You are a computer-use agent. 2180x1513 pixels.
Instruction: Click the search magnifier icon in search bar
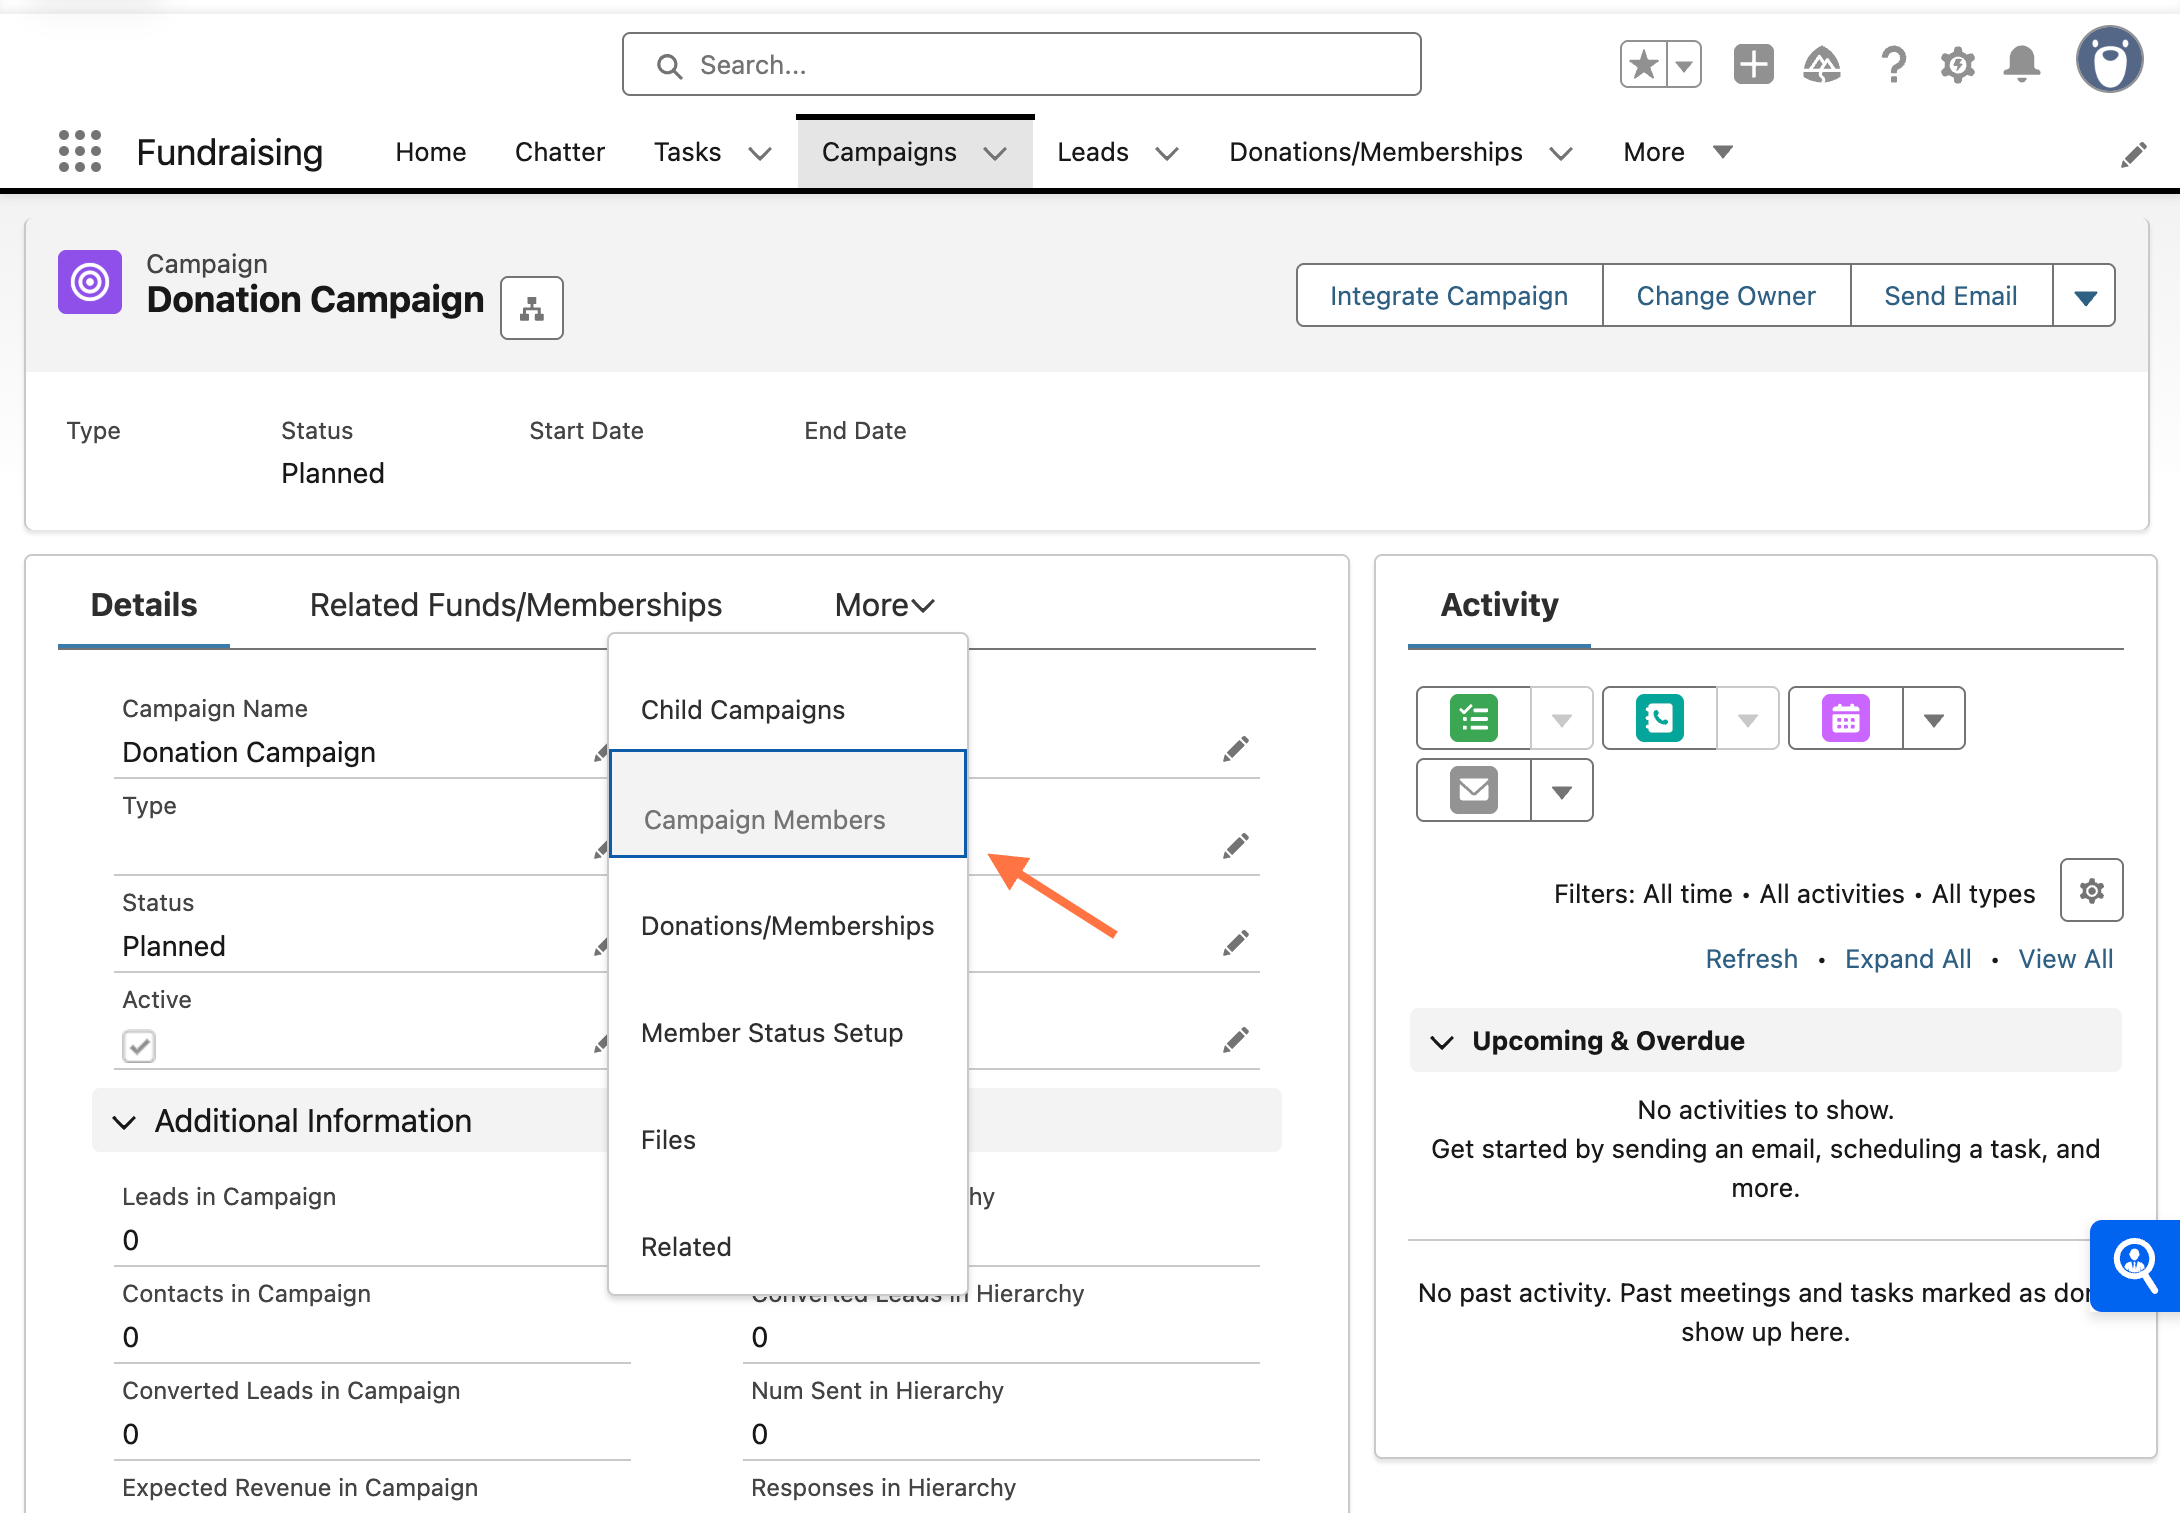point(669,66)
